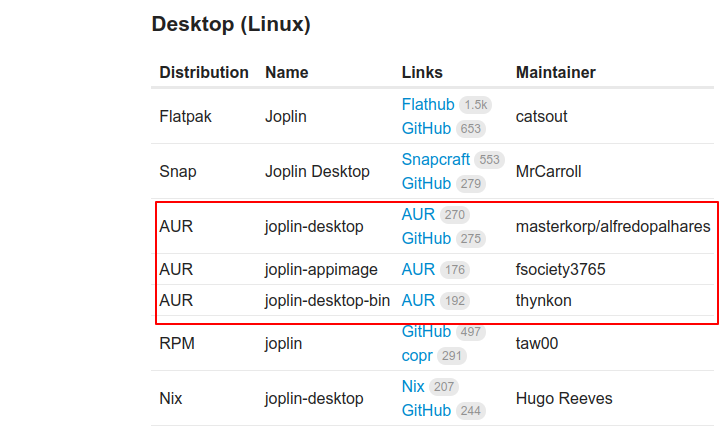Click the Joplin Desktop name cell
Screen dimensions: 721x433
[x=317, y=172]
